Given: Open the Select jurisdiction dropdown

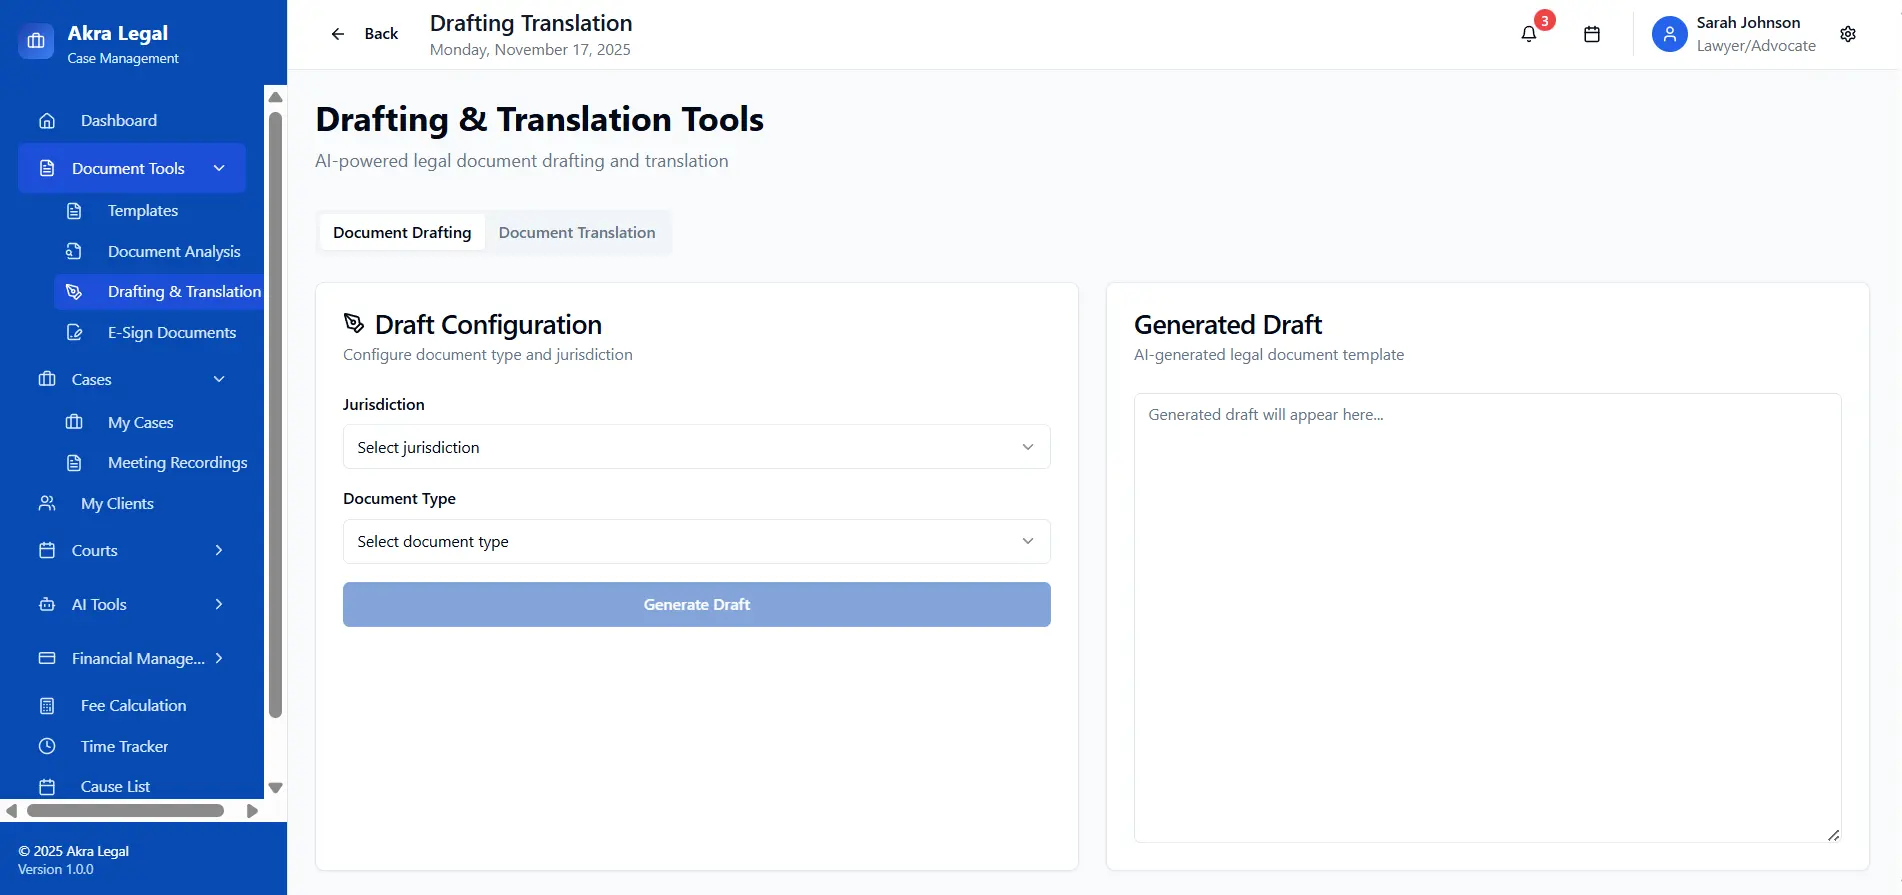Looking at the screenshot, I should pos(696,447).
